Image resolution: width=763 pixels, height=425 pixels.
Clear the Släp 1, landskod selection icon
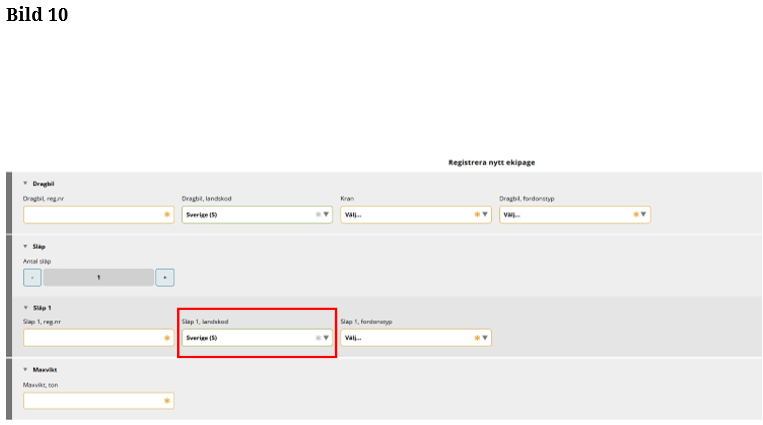[x=318, y=338]
